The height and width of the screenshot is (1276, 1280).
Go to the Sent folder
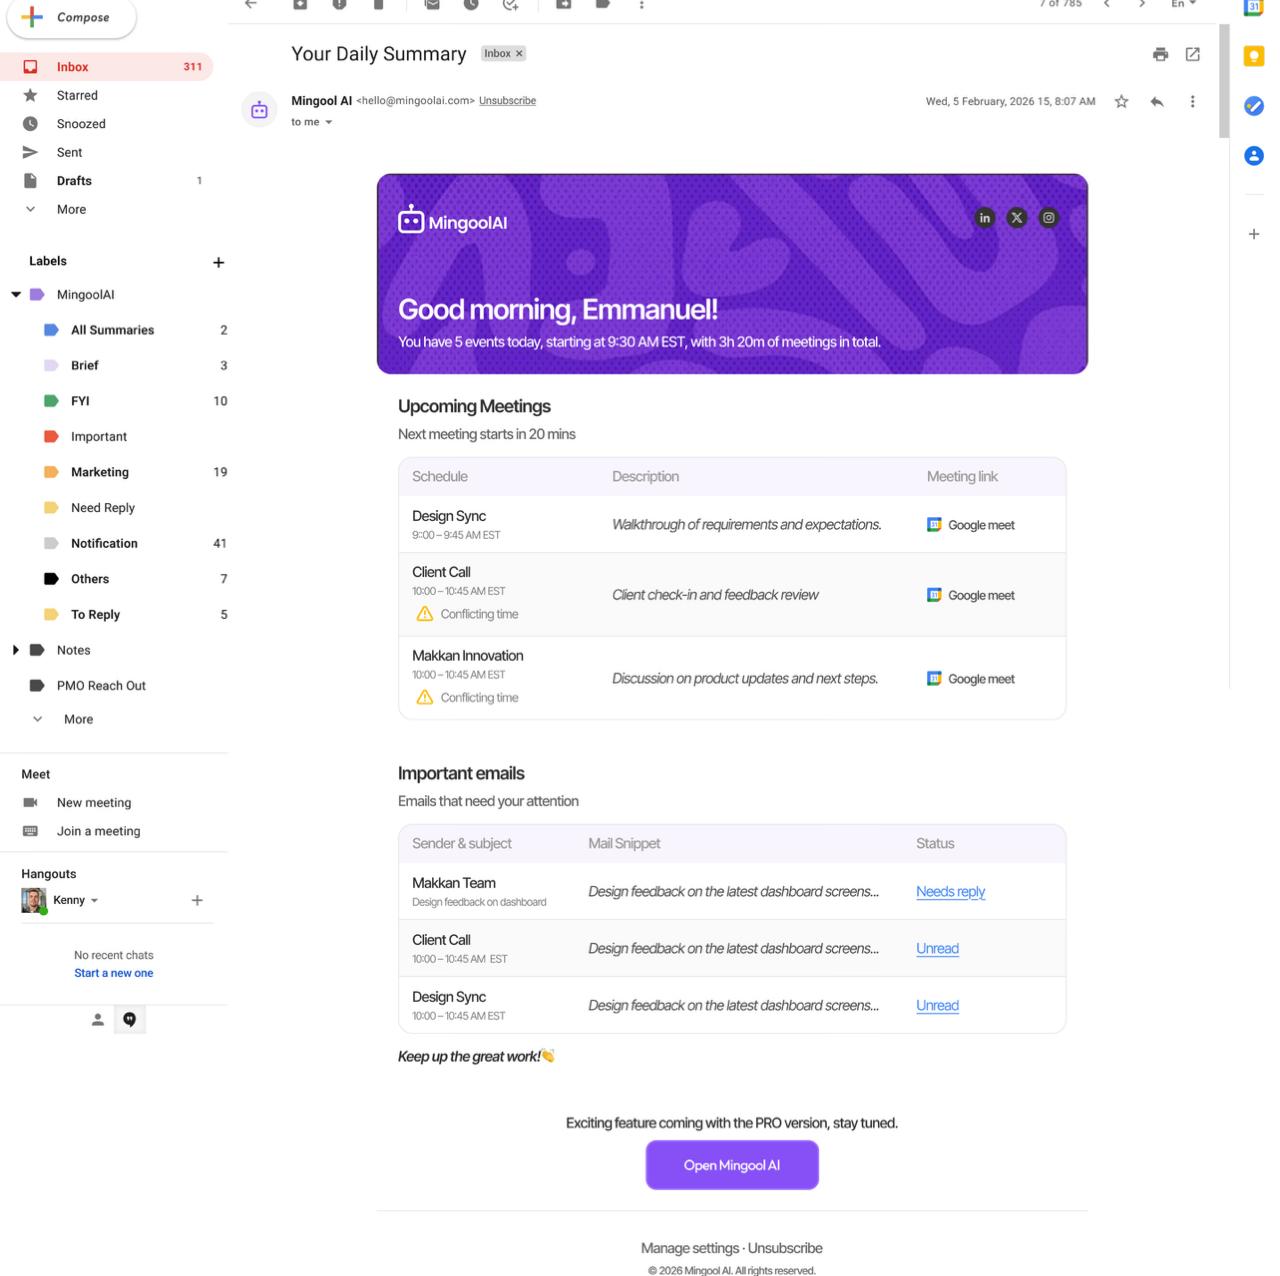point(70,152)
